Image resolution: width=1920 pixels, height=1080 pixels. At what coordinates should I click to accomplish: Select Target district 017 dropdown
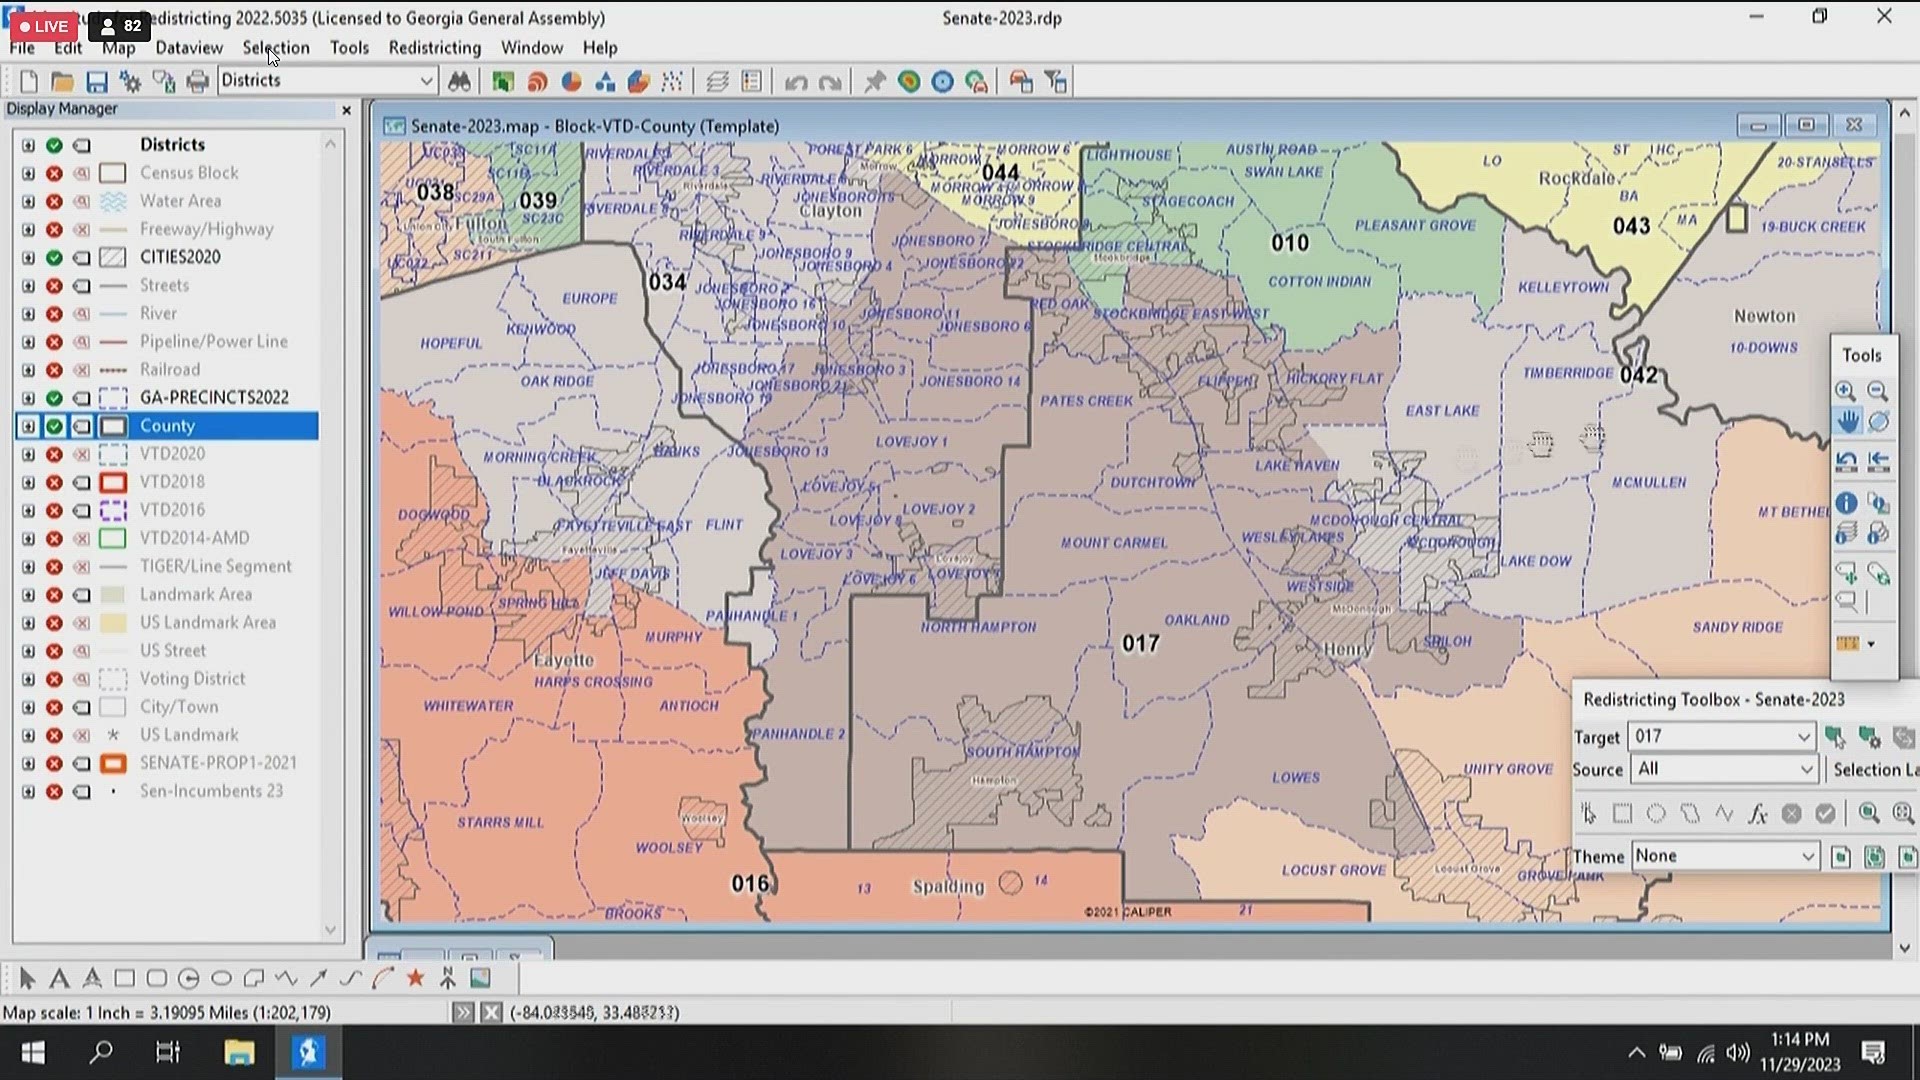(x=1720, y=736)
